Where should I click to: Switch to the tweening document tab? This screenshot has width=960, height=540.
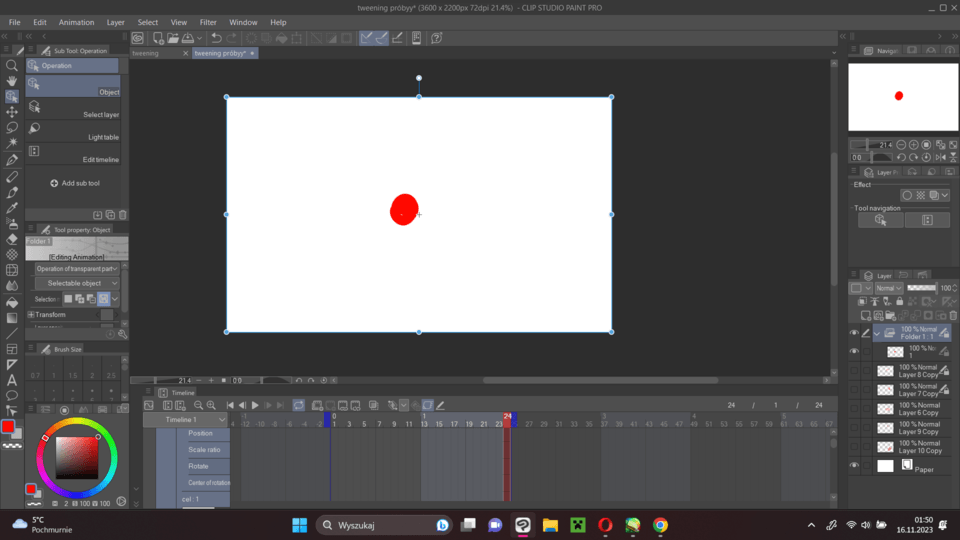click(146, 53)
